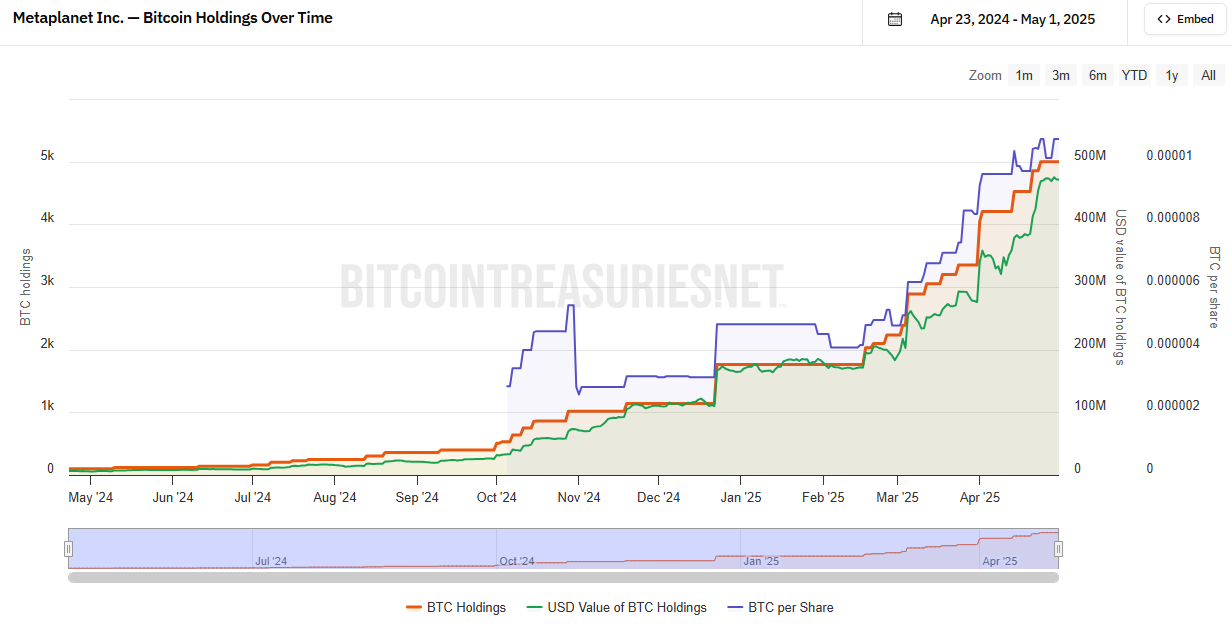Click the Oct '24 marker in the navigator

[x=515, y=561]
